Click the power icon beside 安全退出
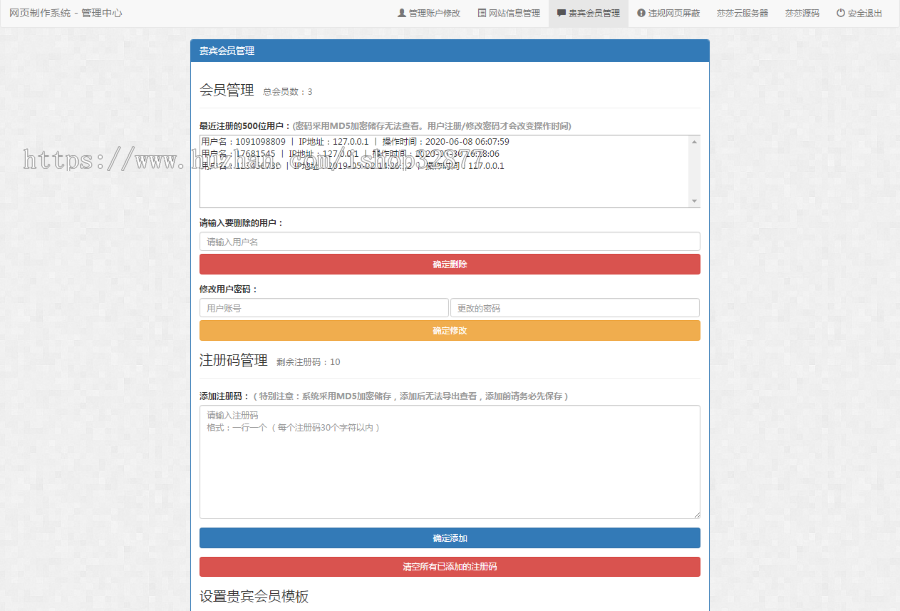 point(840,13)
